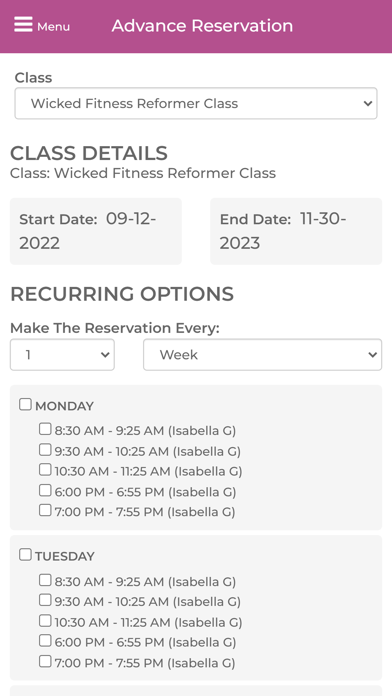Select Tuesday 9:30 AM - 10:25 AM slot
The width and height of the screenshot is (392, 696).
click(45, 600)
